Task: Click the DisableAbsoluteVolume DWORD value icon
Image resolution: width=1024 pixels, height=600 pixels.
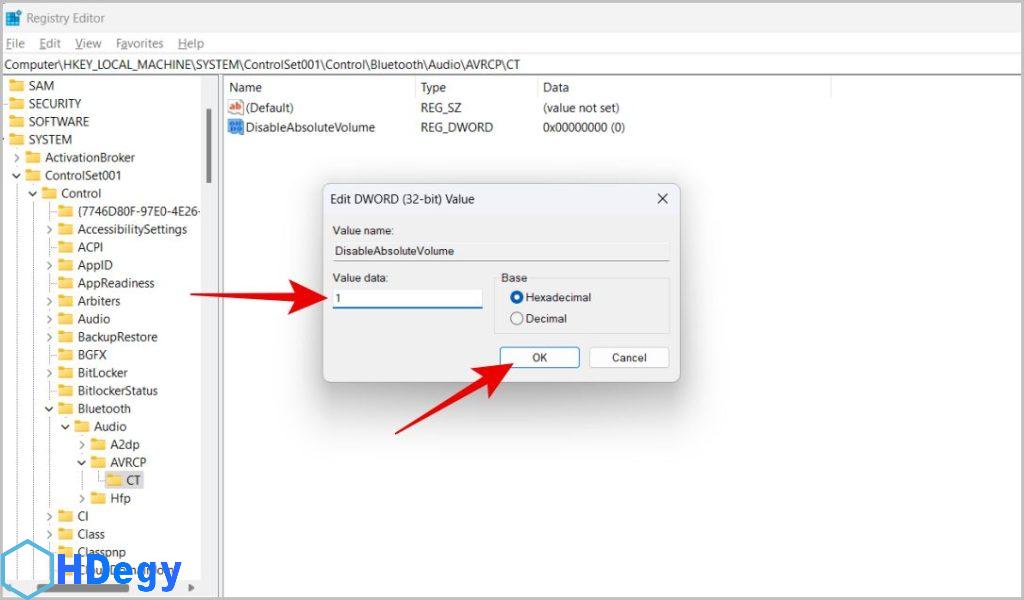Action: pyautogui.click(x=236, y=127)
